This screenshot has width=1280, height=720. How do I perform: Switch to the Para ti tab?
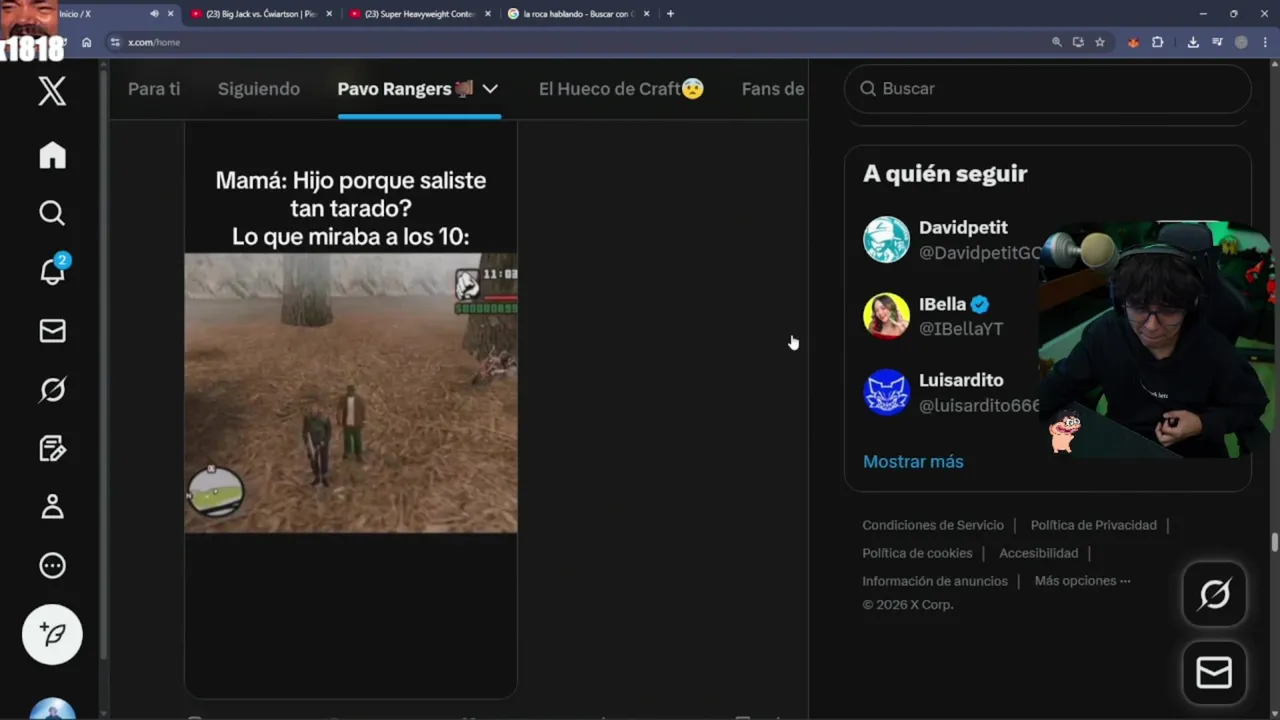tap(154, 89)
